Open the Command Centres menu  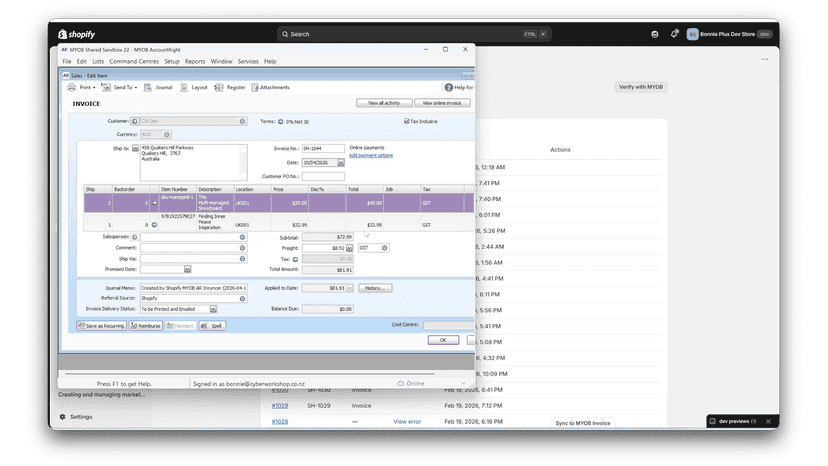[134, 61]
